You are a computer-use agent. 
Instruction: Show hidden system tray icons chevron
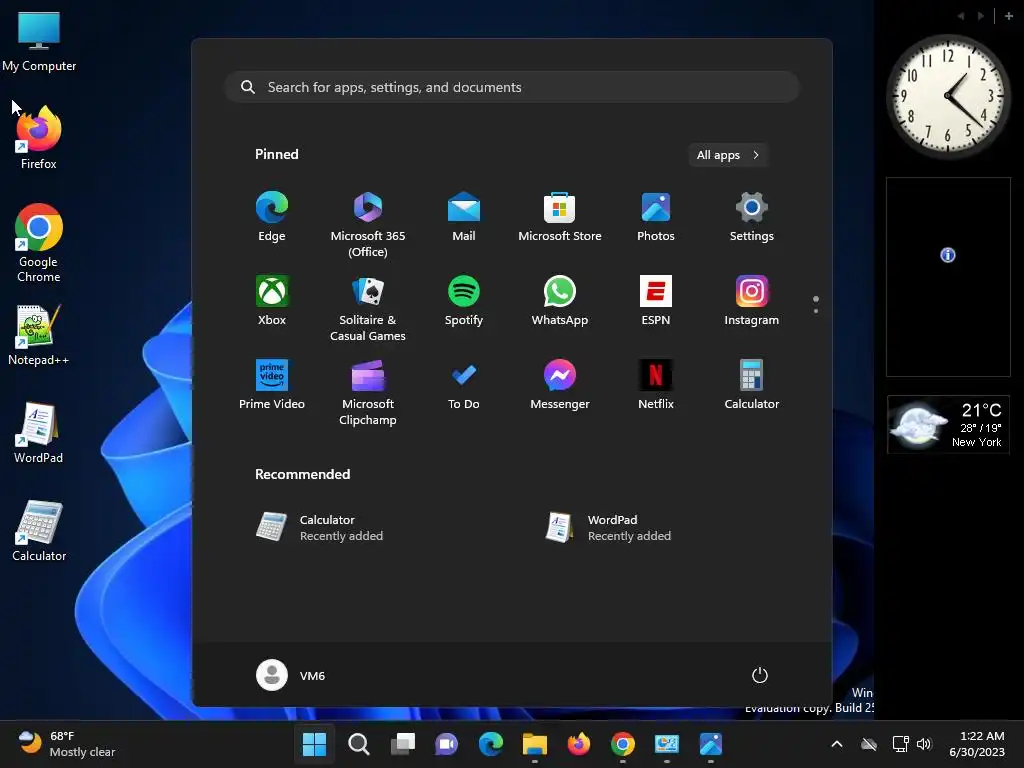837,744
